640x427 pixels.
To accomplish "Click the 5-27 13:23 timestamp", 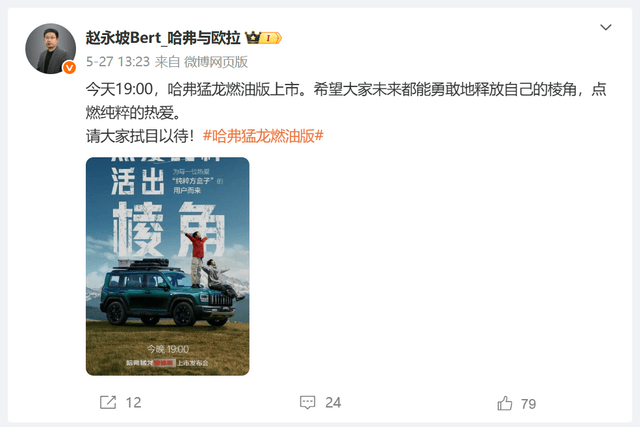I will tap(118, 62).
